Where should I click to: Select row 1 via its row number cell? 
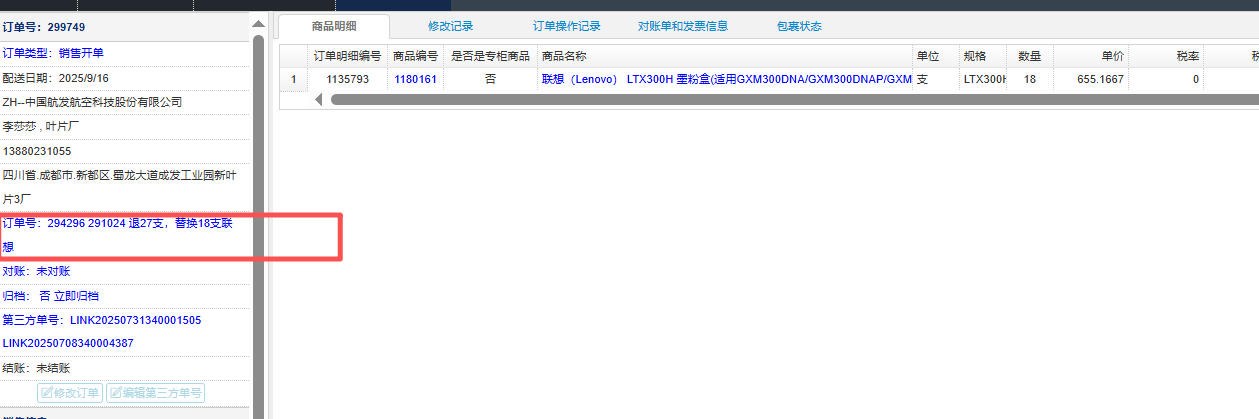[293, 79]
